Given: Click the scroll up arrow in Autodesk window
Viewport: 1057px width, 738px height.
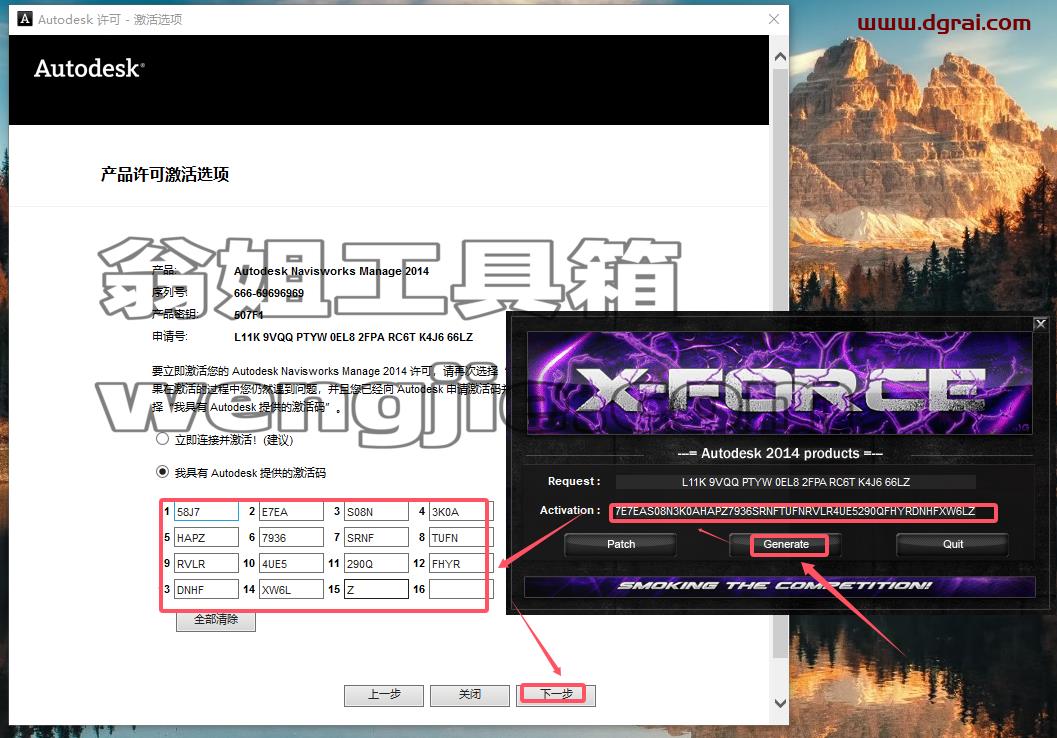Looking at the screenshot, I should pos(780,57).
